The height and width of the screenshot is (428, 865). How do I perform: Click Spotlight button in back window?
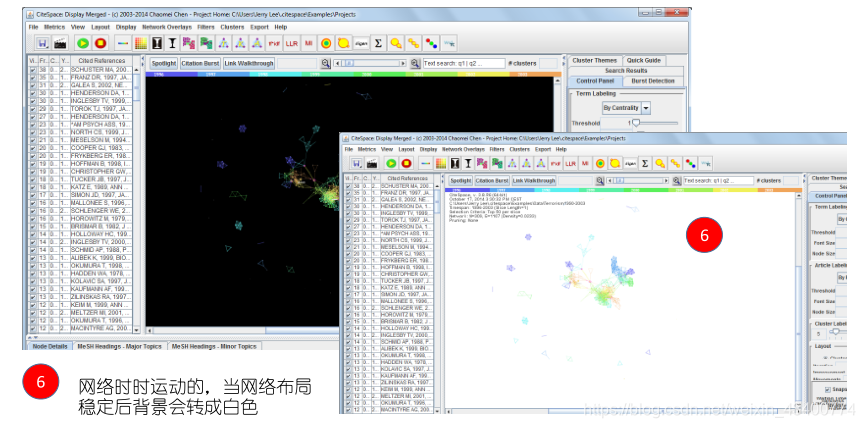pos(164,63)
